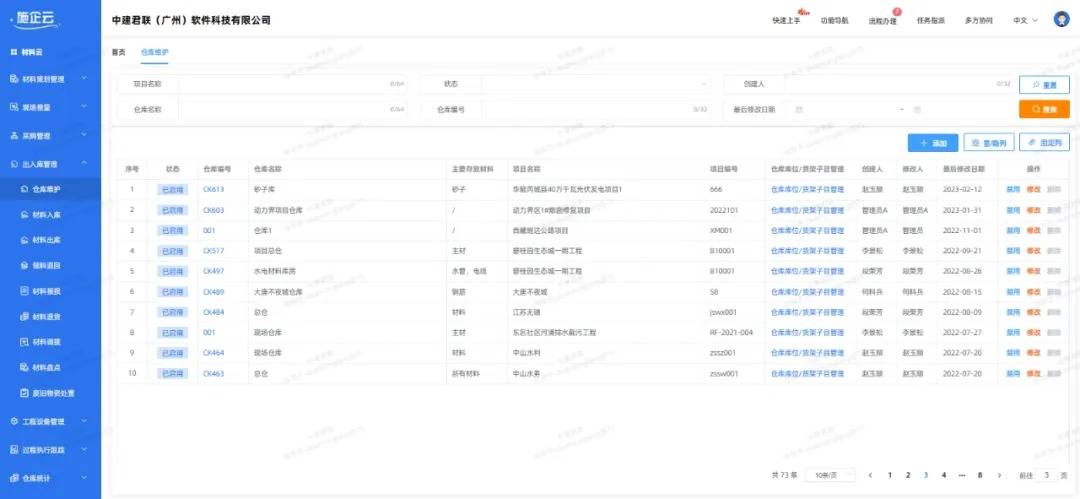Click the 材料盘点 submenu icon

pos(24,367)
